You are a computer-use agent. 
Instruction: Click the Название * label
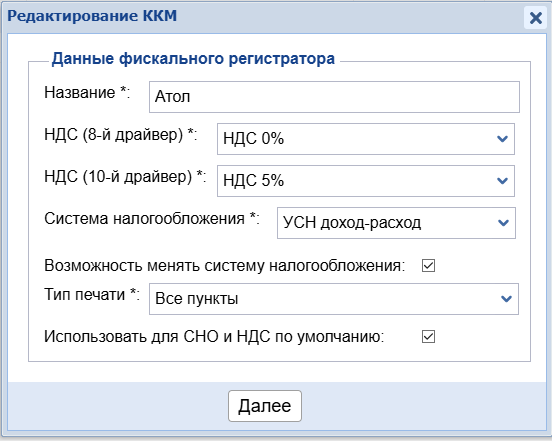(x=87, y=93)
